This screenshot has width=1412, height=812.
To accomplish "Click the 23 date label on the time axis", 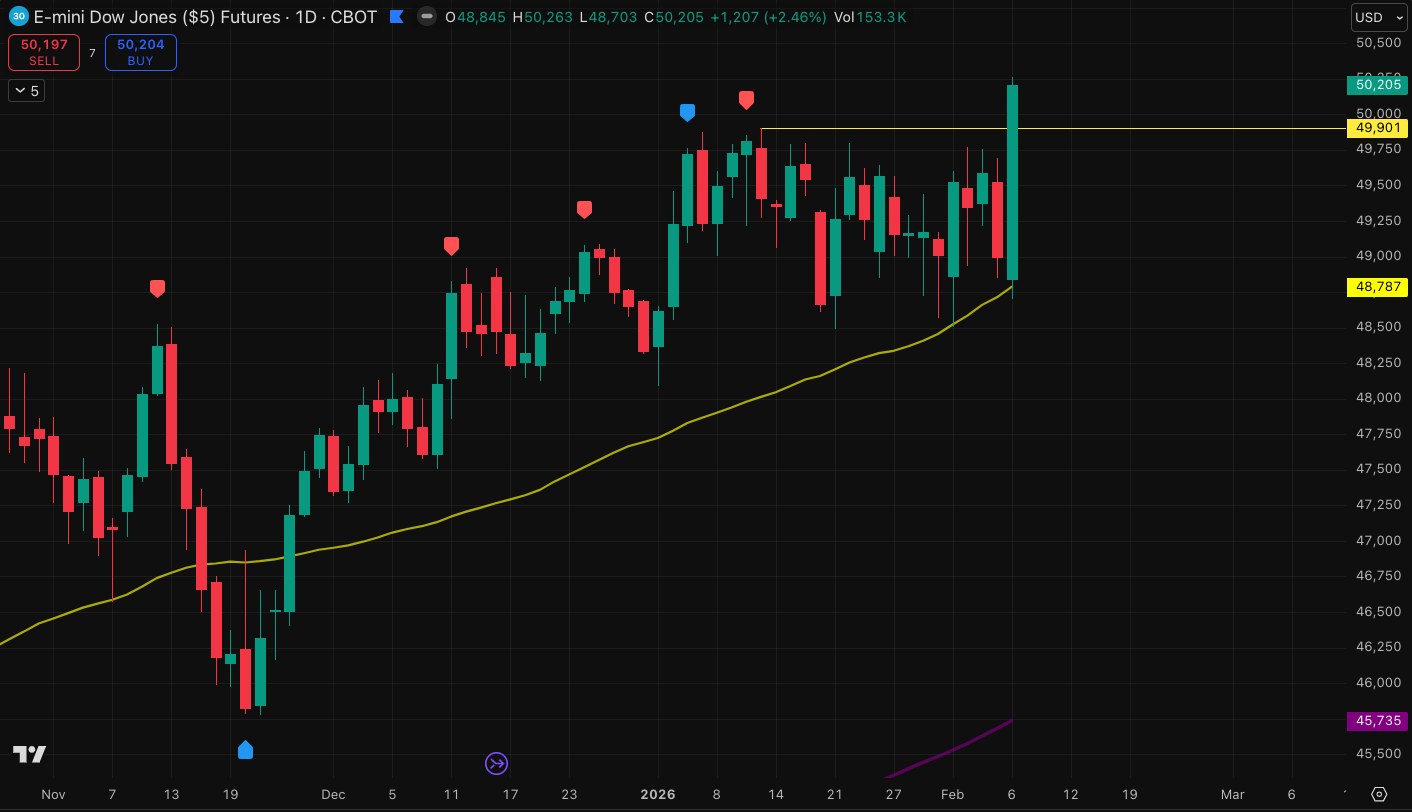I will point(569,795).
